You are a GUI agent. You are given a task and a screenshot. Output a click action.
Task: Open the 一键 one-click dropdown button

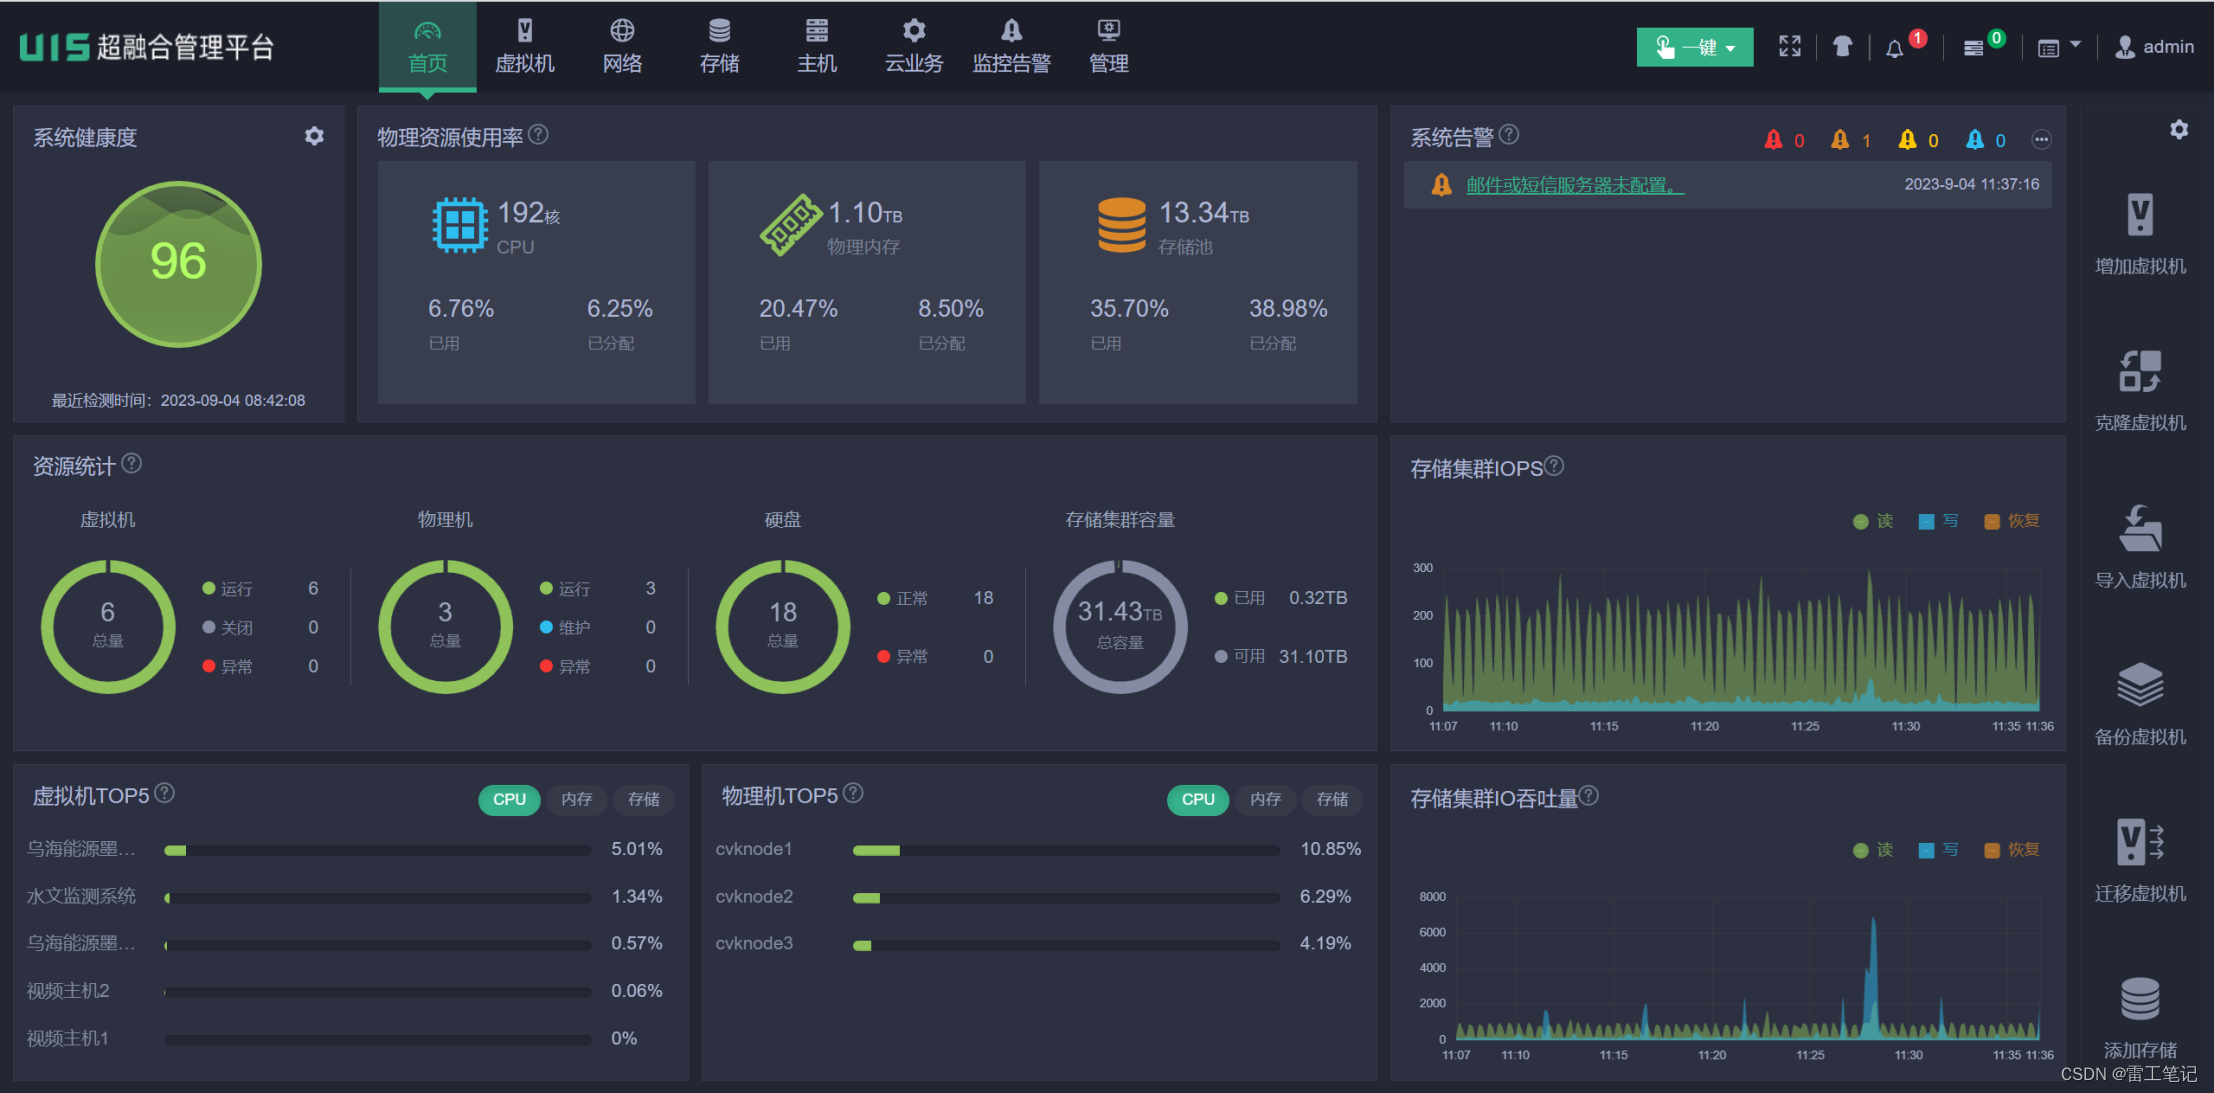tap(1695, 47)
